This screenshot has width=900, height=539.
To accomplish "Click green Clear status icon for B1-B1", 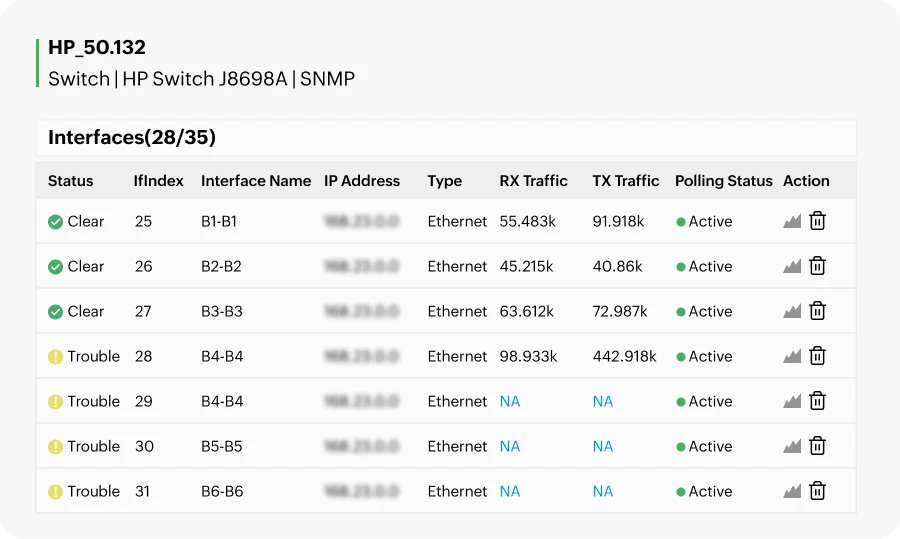I will pos(55,222).
